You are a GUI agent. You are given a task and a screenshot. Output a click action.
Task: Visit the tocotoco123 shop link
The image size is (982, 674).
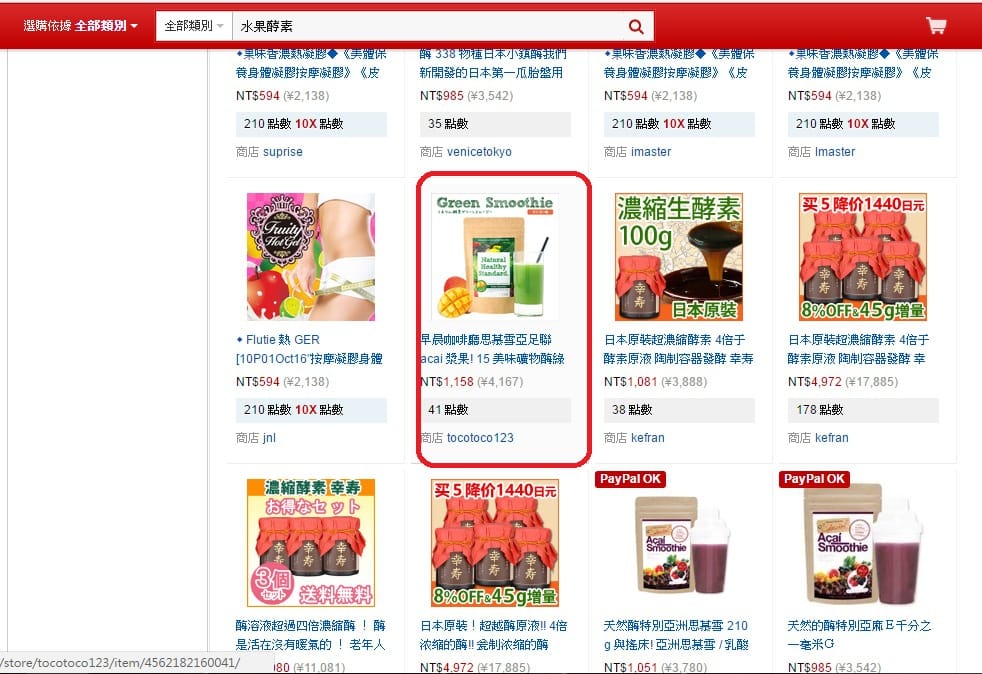pyautogui.click(x=480, y=438)
